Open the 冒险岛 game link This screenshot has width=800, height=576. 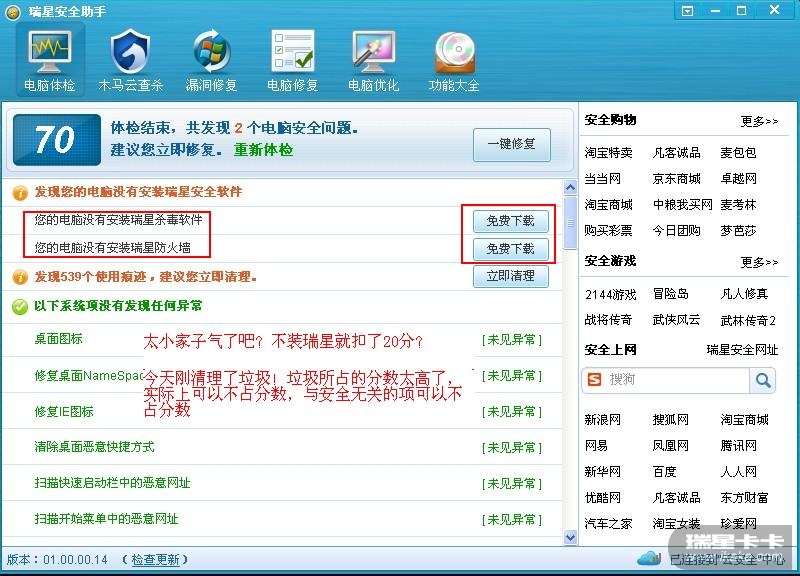coord(670,294)
